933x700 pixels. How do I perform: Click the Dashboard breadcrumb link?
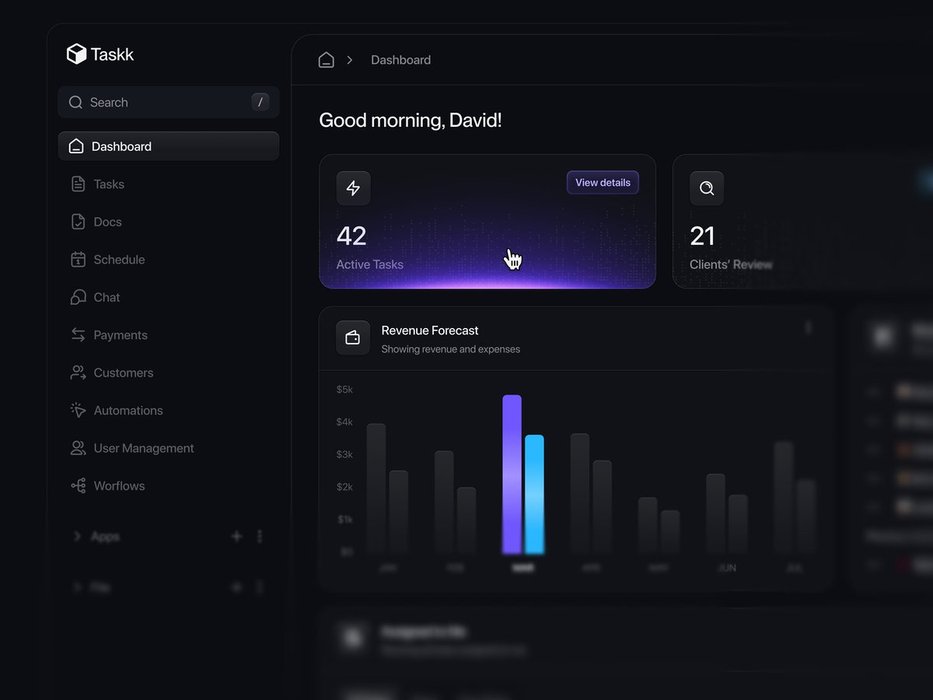(x=400, y=60)
